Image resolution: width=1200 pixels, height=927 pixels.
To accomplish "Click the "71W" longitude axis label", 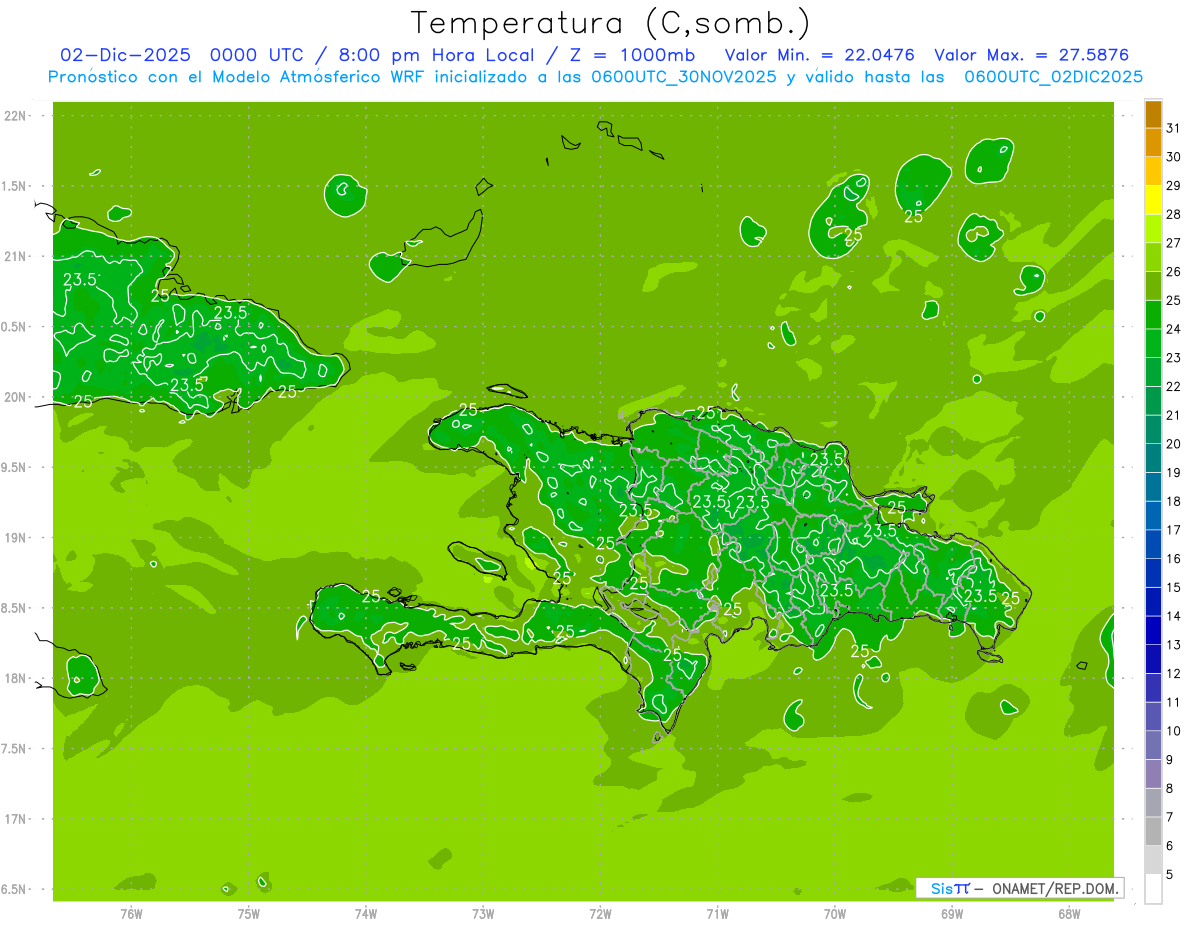I will click(717, 914).
